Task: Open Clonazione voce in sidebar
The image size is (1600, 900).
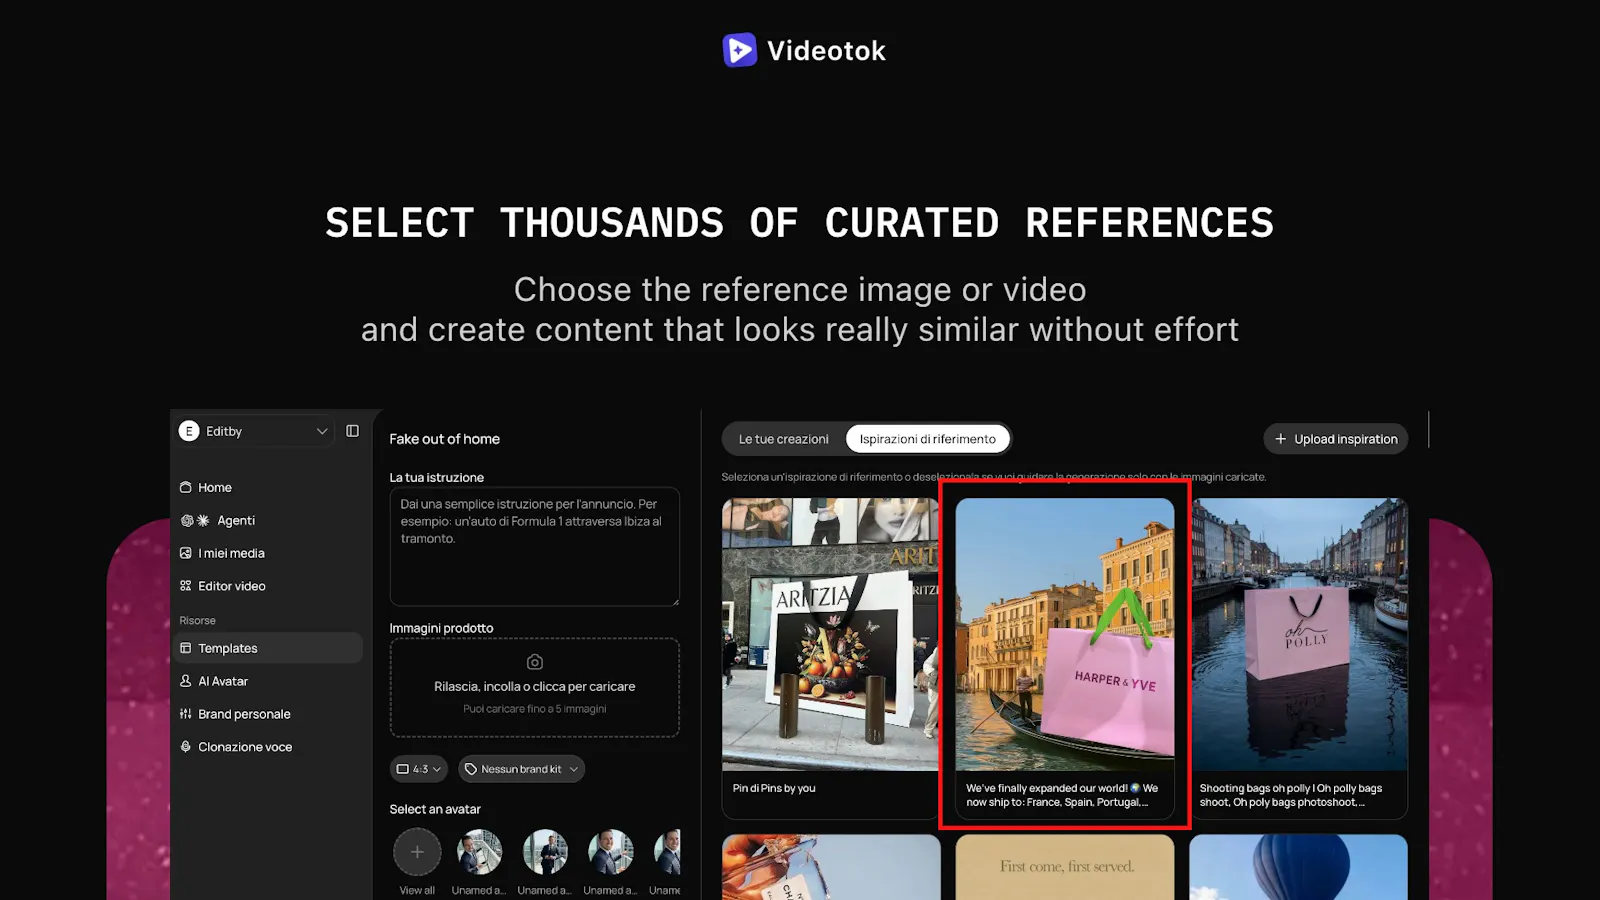Action: tap(268, 747)
